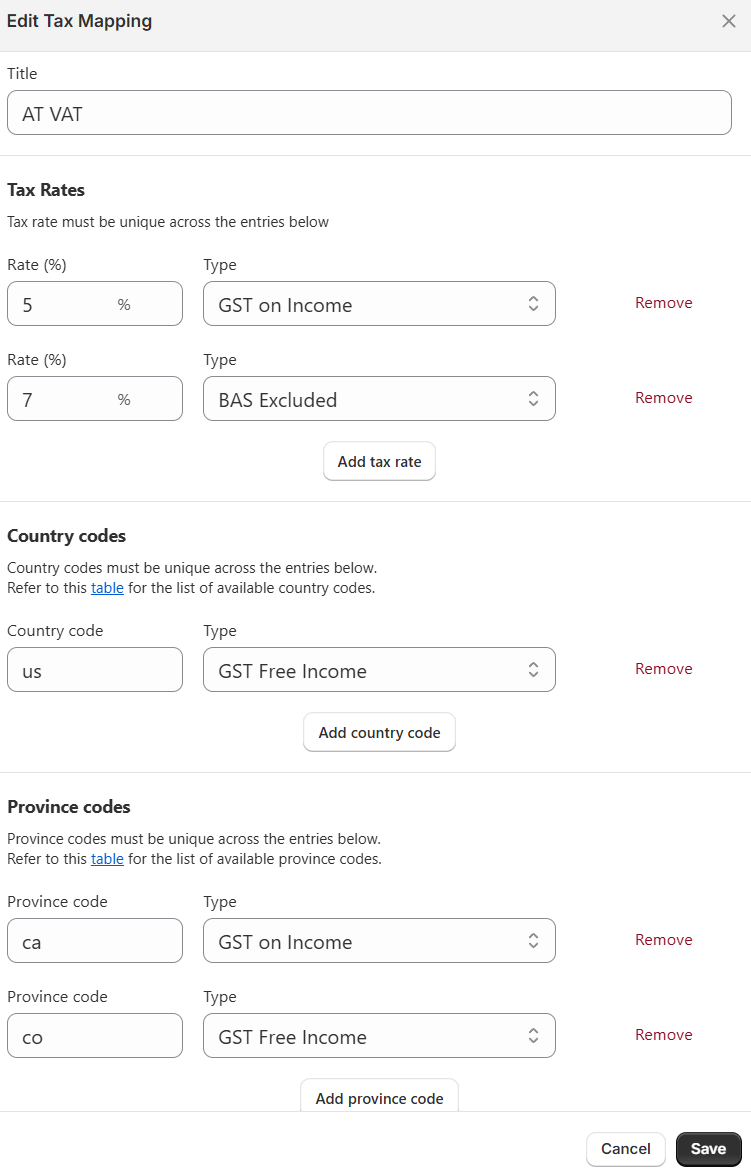
Task: Remove the us country code row
Action: 663,669
